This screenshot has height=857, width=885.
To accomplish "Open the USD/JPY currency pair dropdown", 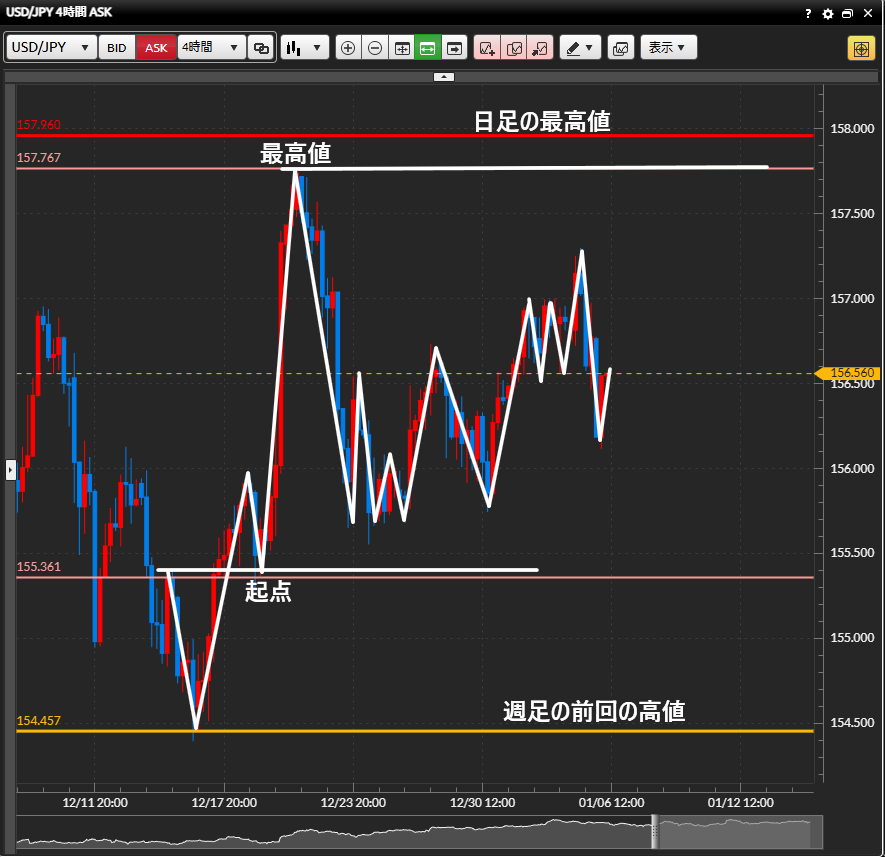I will [x=52, y=48].
